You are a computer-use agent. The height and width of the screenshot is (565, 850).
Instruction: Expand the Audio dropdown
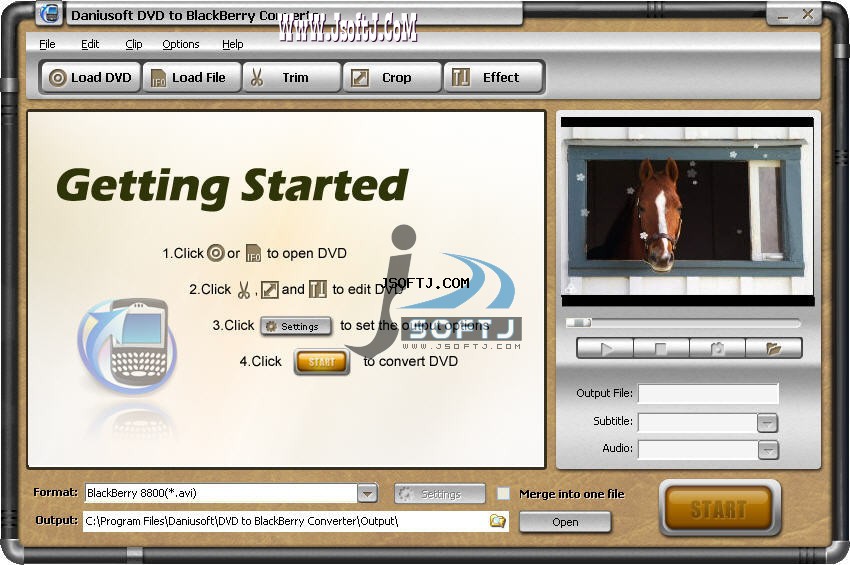[x=768, y=450]
